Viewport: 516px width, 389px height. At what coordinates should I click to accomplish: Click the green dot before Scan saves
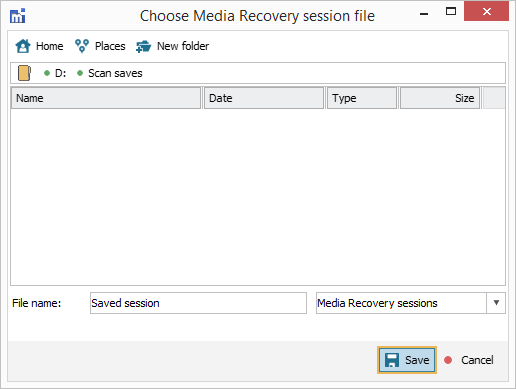(80, 73)
